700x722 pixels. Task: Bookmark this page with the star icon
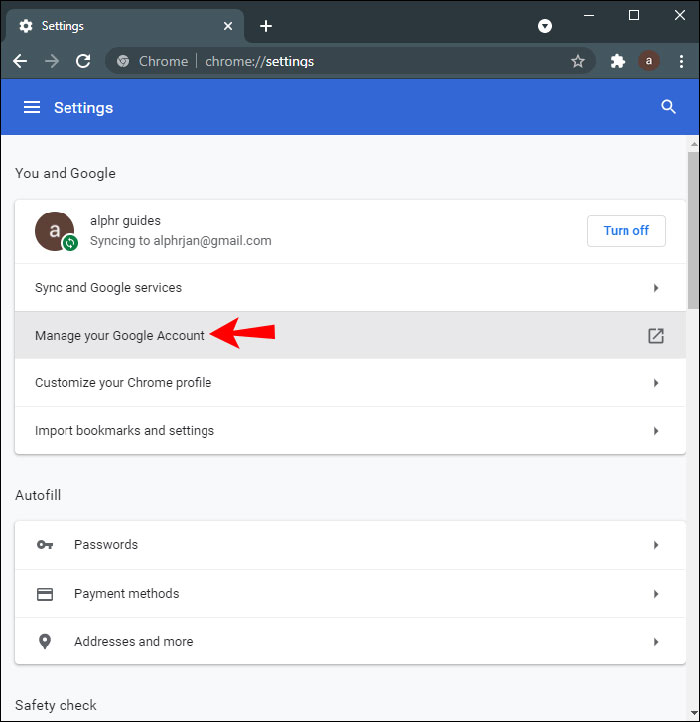[x=577, y=61]
